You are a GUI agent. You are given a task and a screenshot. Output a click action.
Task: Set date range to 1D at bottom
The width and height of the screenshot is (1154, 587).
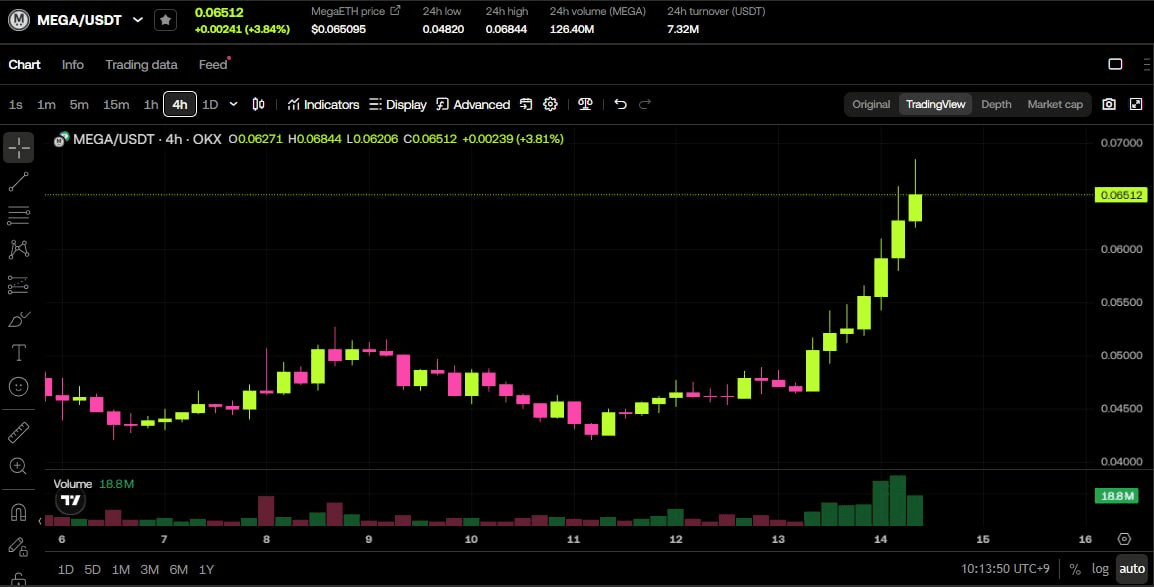pos(66,569)
